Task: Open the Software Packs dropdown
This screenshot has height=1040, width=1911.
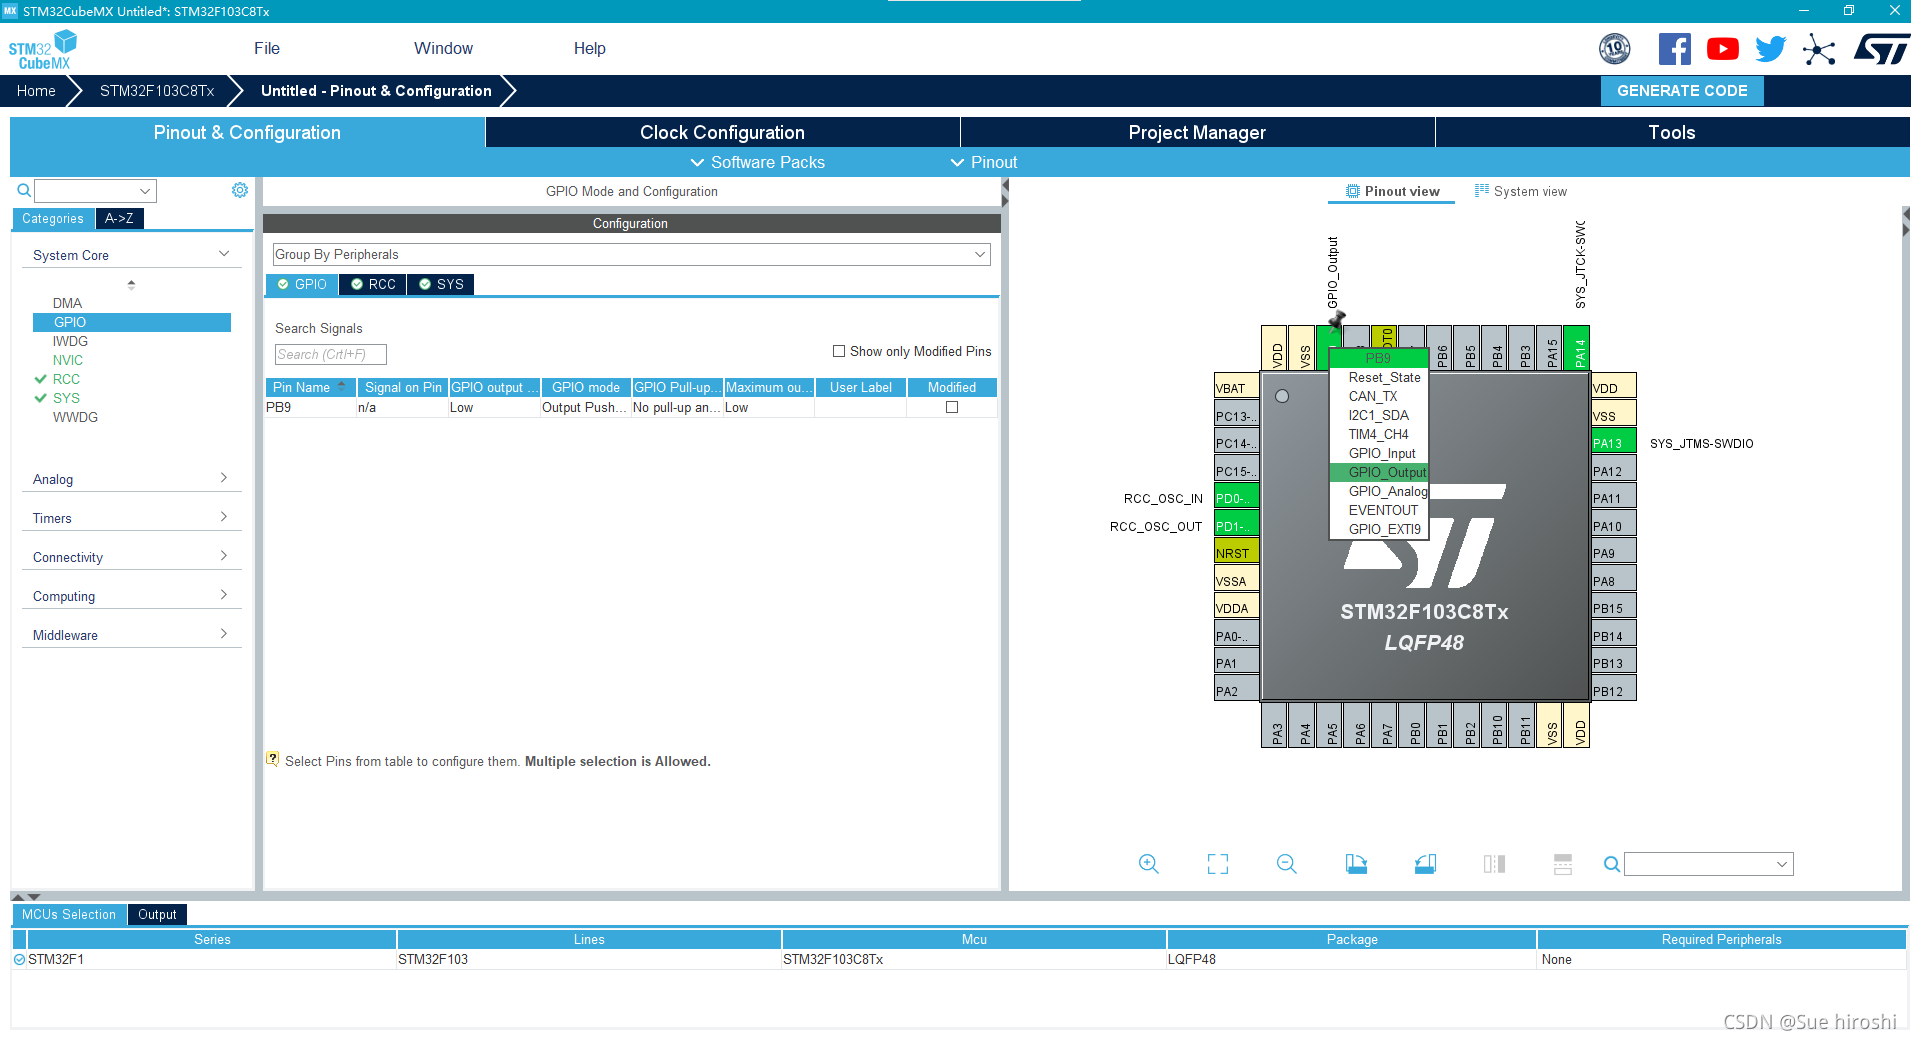Action: point(758,162)
